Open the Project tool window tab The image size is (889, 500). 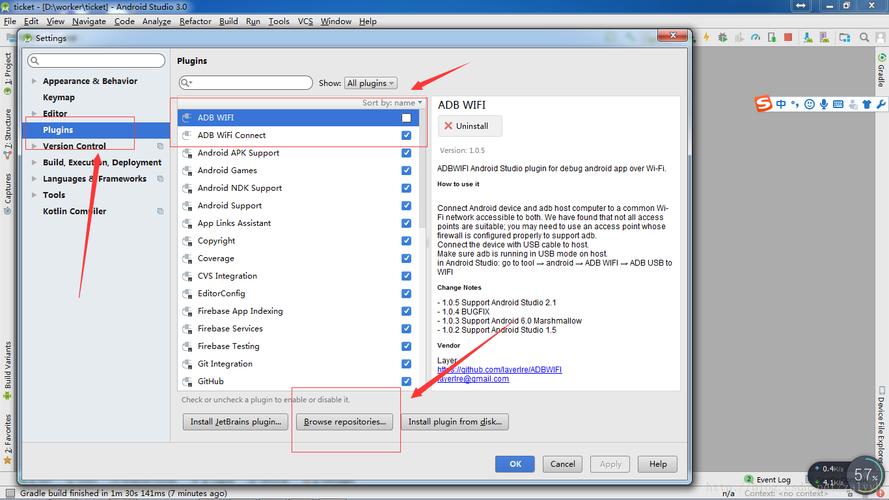7,73
